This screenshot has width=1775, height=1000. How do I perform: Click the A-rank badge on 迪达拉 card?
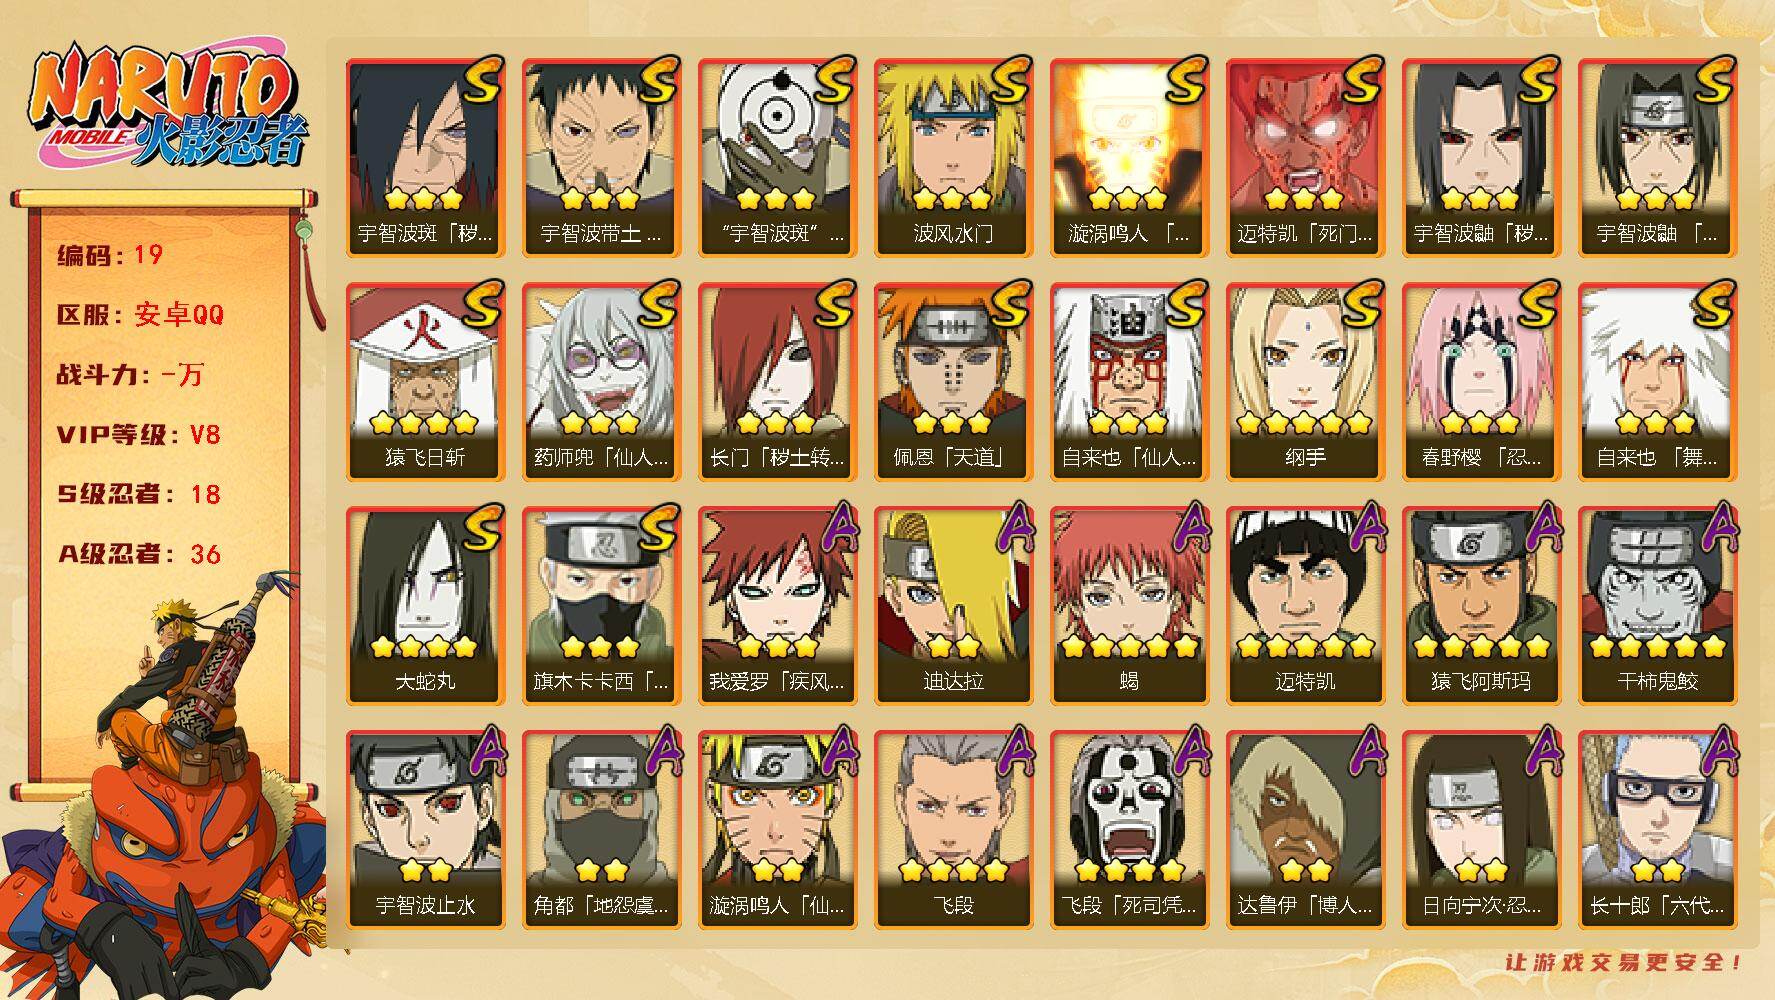tap(1012, 528)
